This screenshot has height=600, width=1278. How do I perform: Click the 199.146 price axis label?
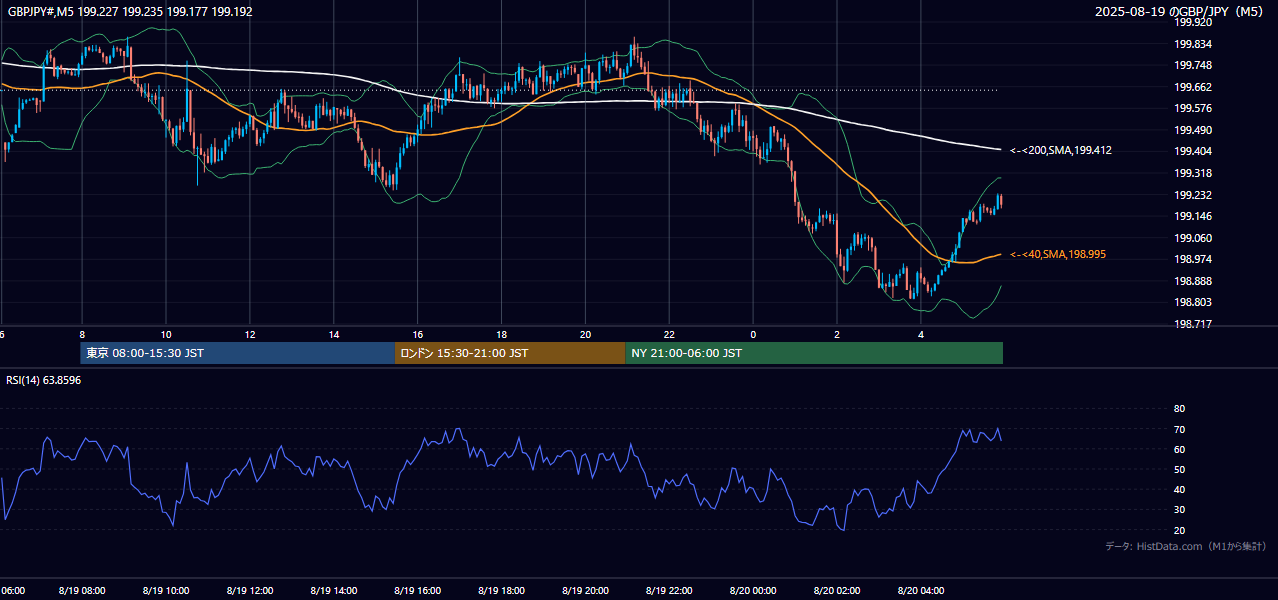pos(1194,216)
